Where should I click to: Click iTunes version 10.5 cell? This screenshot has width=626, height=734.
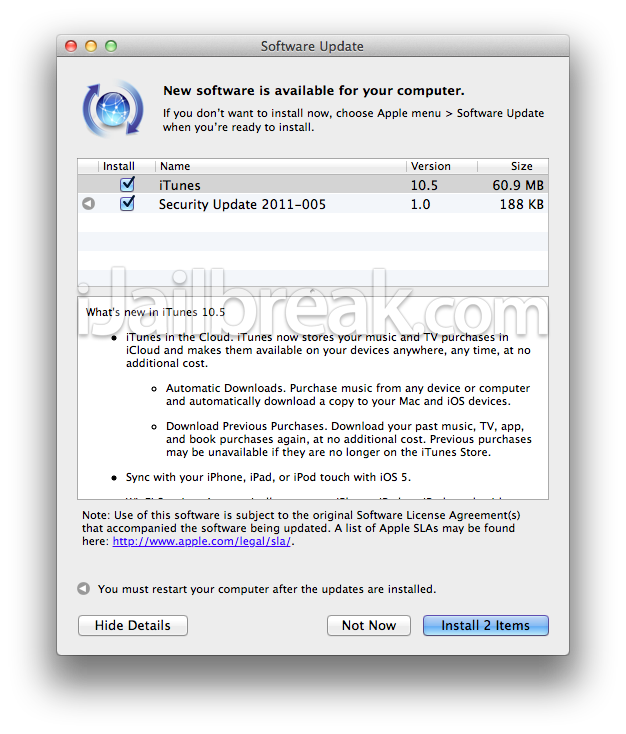[x=424, y=185]
